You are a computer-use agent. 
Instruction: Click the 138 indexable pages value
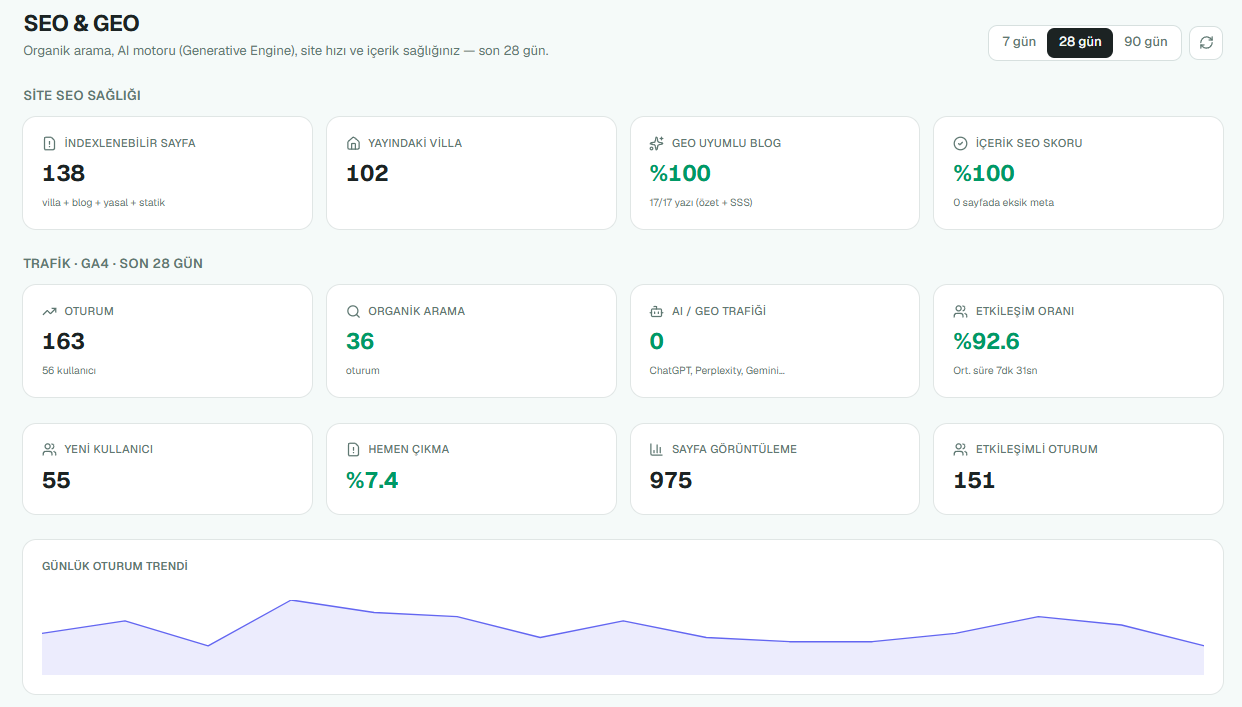[63, 173]
